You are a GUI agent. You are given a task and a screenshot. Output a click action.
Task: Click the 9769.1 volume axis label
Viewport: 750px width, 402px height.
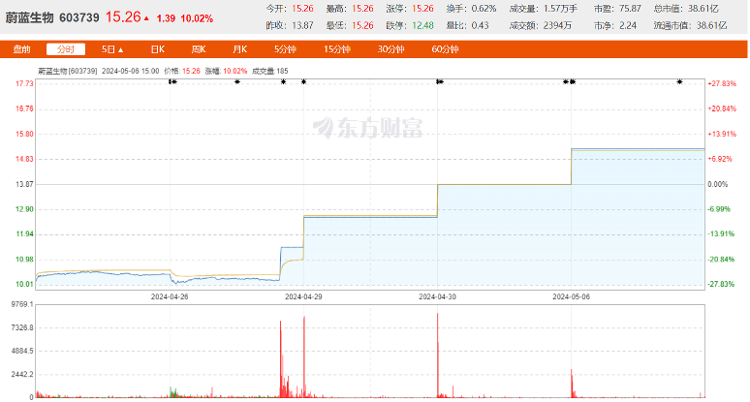coord(22,304)
